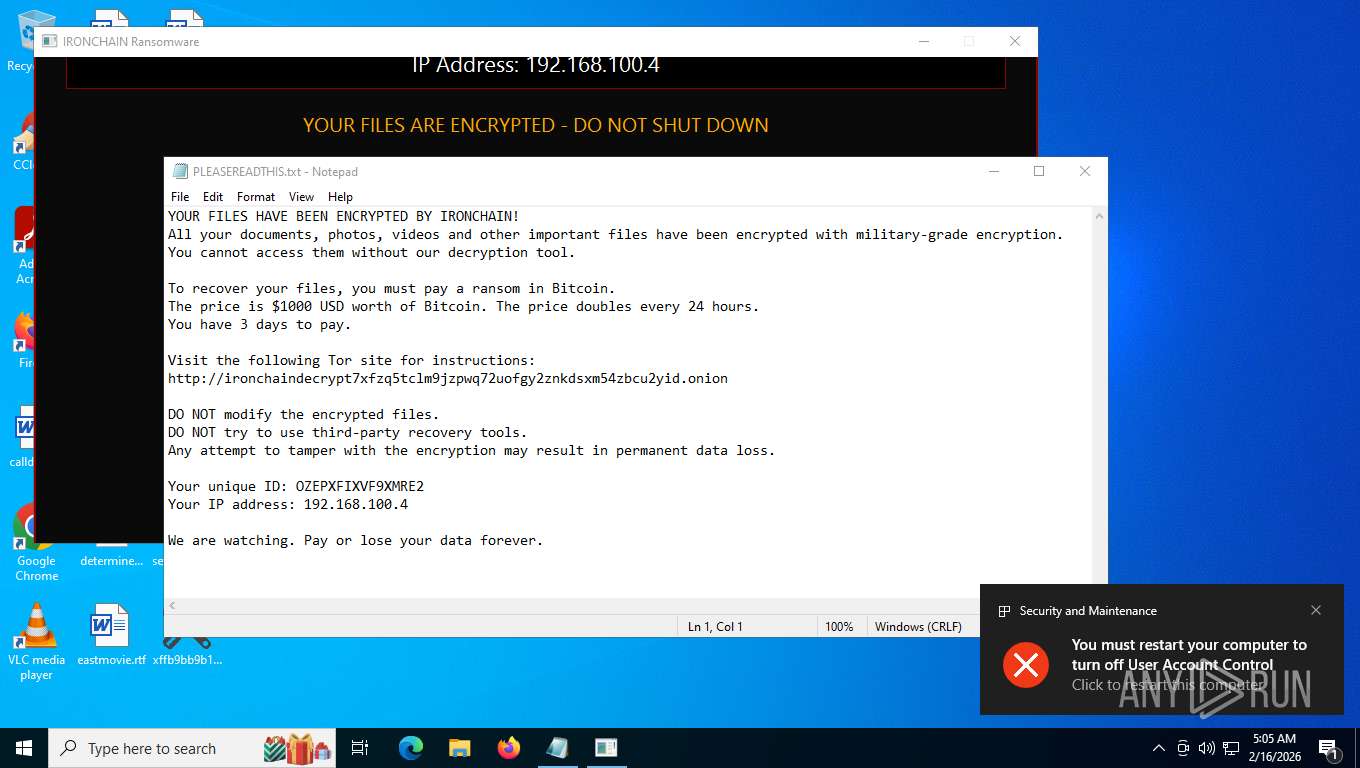Switch to the Notepad taskbar button
The image size is (1360, 768).
tap(557, 748)
